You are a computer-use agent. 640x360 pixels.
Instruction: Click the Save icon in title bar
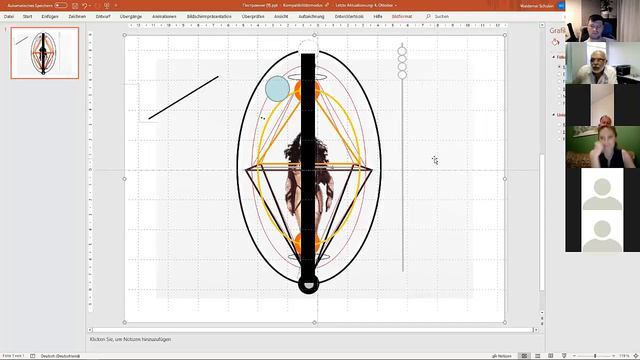(x=75, y=6)
